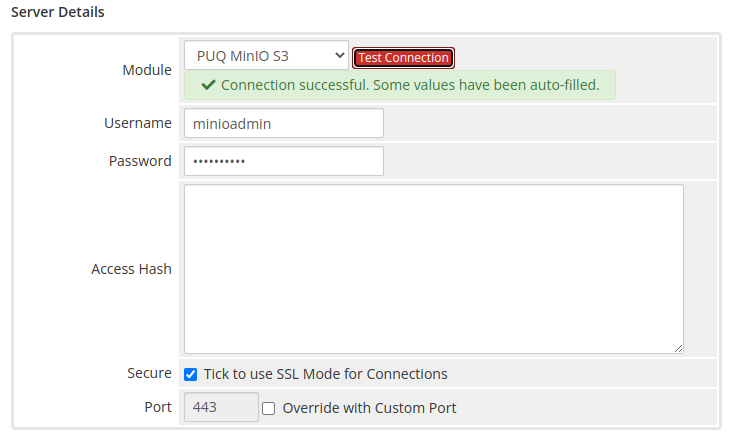Click inside the Access Hash text area
Viewport: 731px width, 440px height.
point(434,269)
